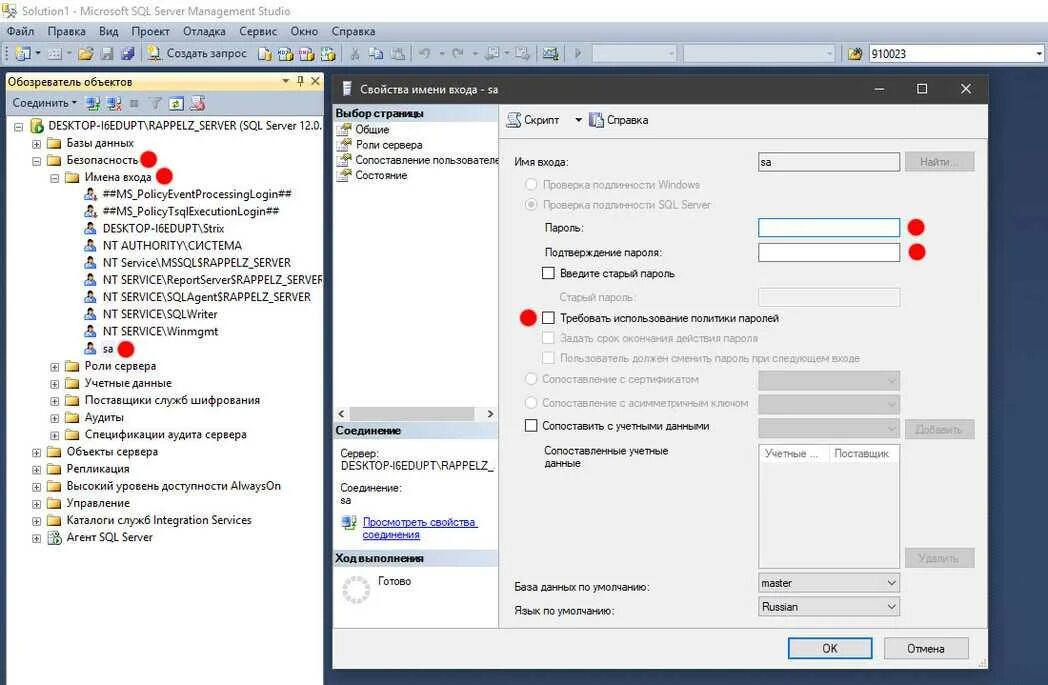Select Состояние page in dialog
Screen dimensions: 1048x685
coord(381,175)
